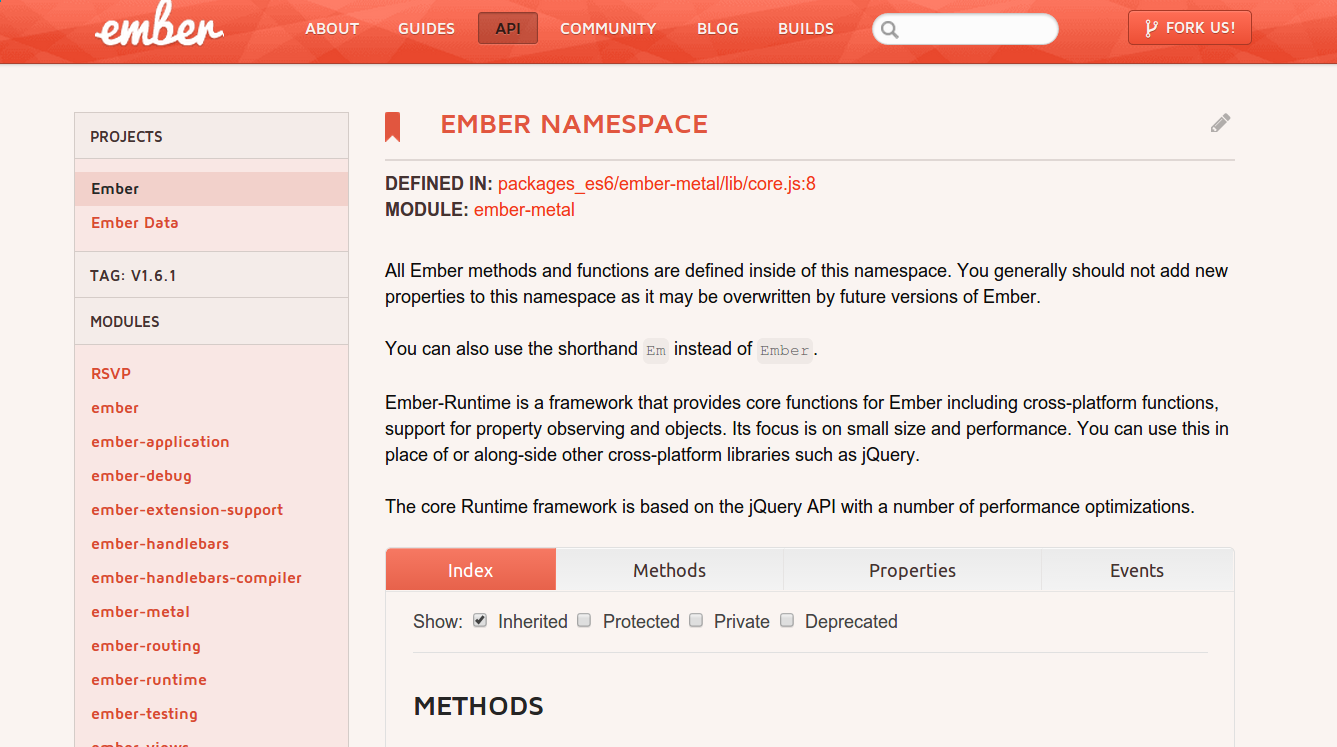1337x747 pixels.
Task: Open the Guides navigation menu item
Action: coord(426,28)
